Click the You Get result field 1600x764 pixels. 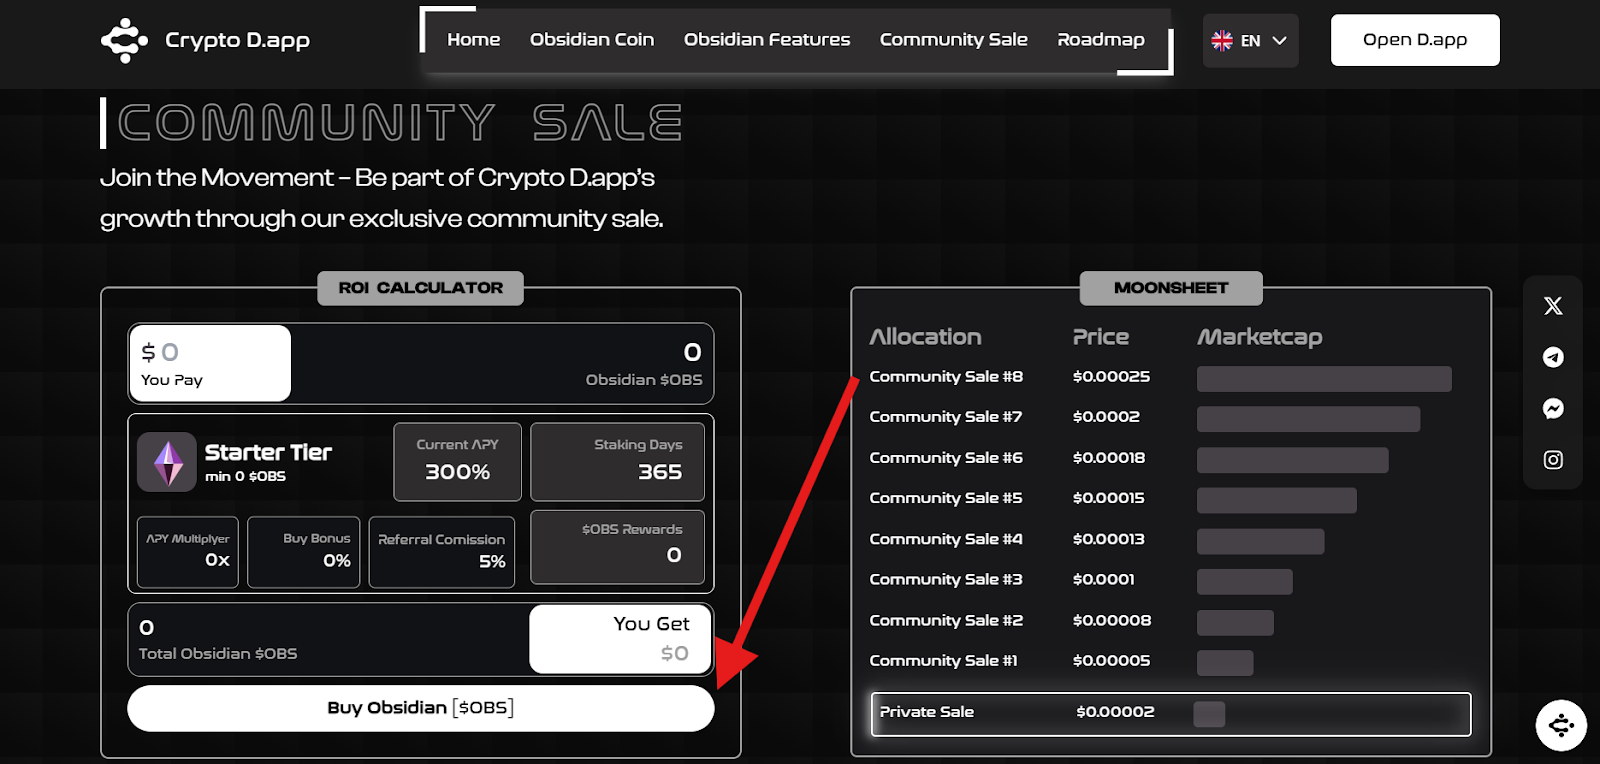(620, 639)
